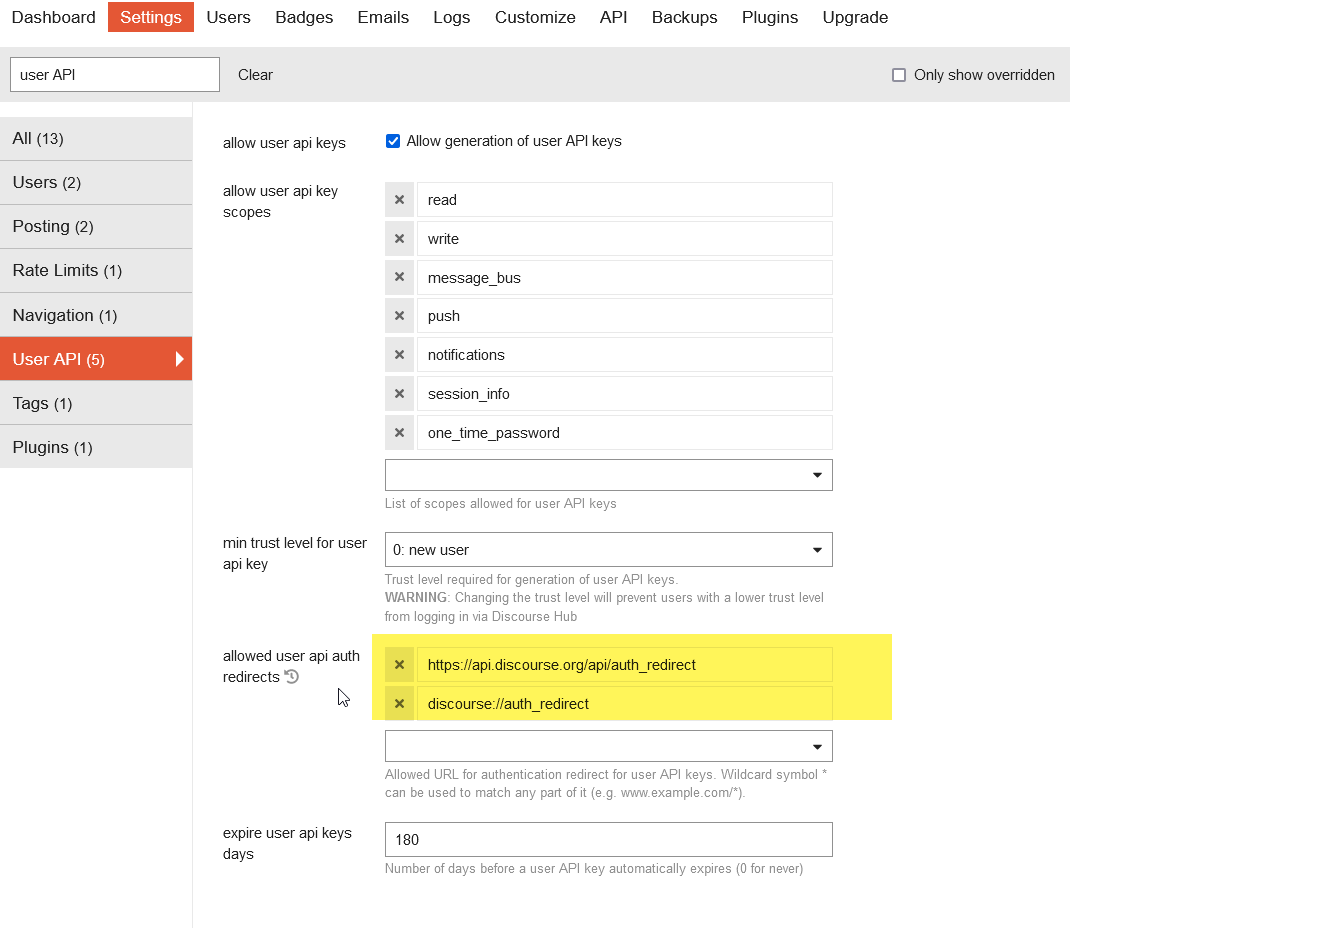
Task: Clear the settings search filter
Action: coord(255,75)
